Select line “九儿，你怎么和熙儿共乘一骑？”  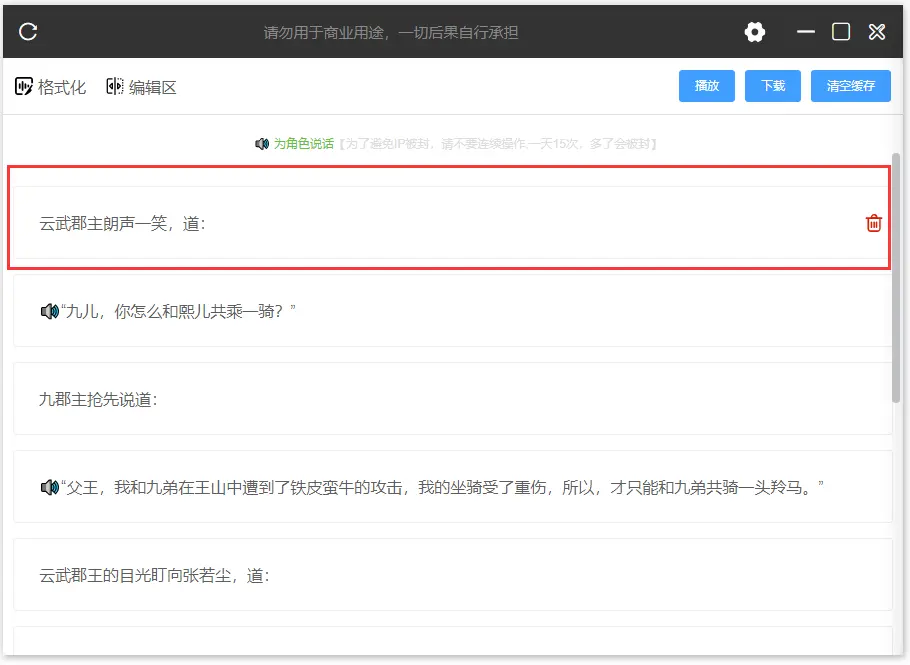coord(178,312)
